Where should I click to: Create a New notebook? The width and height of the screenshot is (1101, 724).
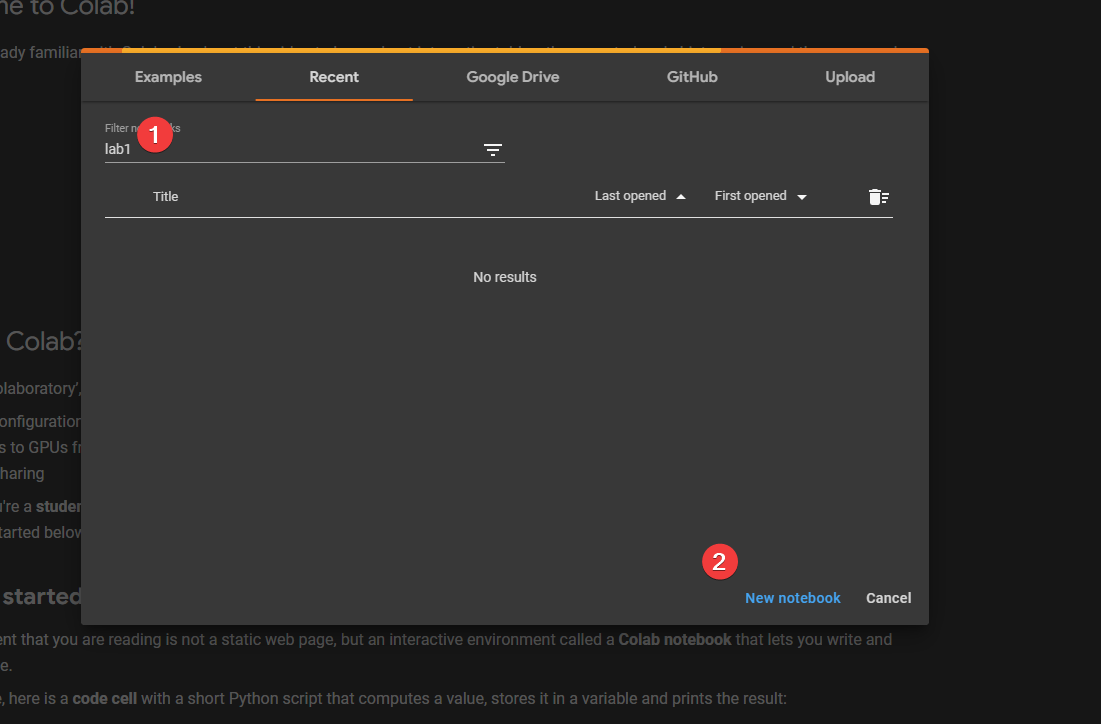792,598
